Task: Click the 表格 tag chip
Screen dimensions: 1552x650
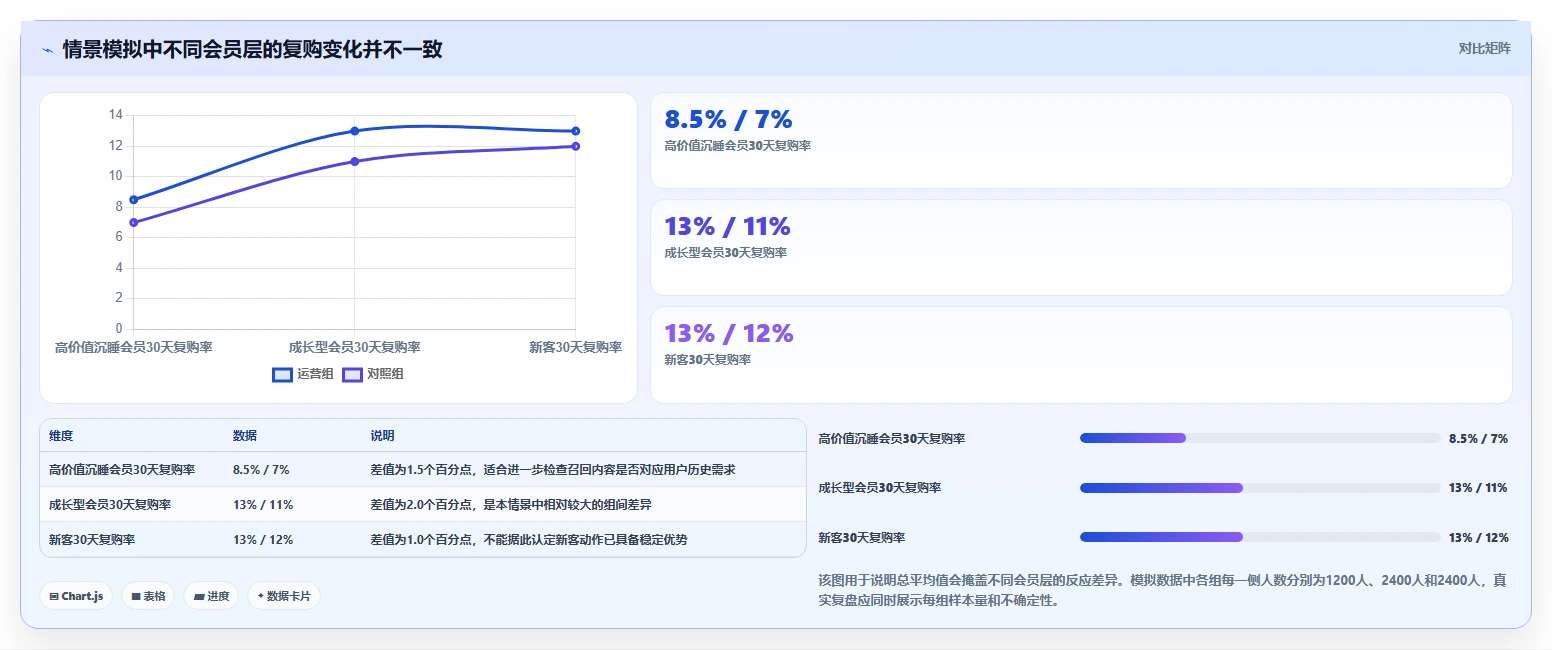Action: point(148,596)
